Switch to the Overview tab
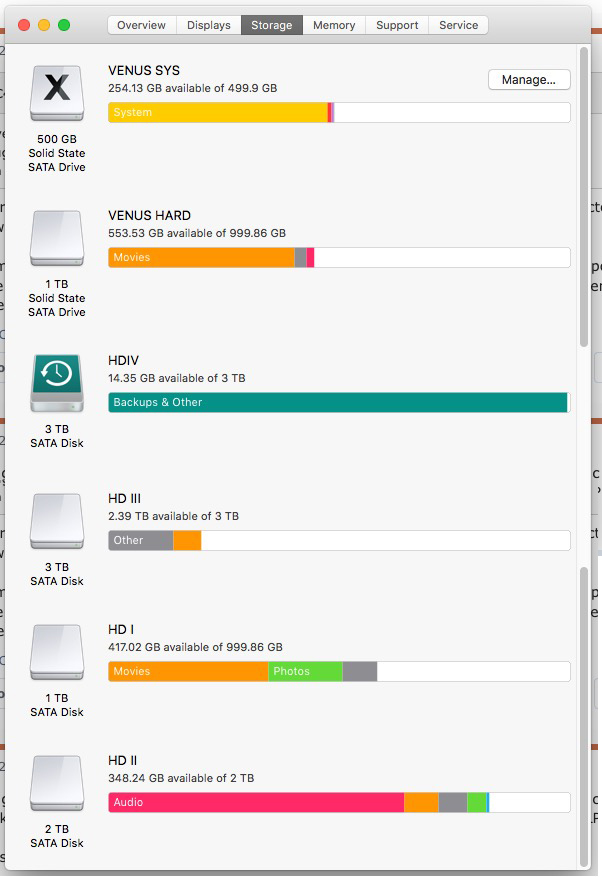Viewport: 602px width, 877px height. pos(142,25)
